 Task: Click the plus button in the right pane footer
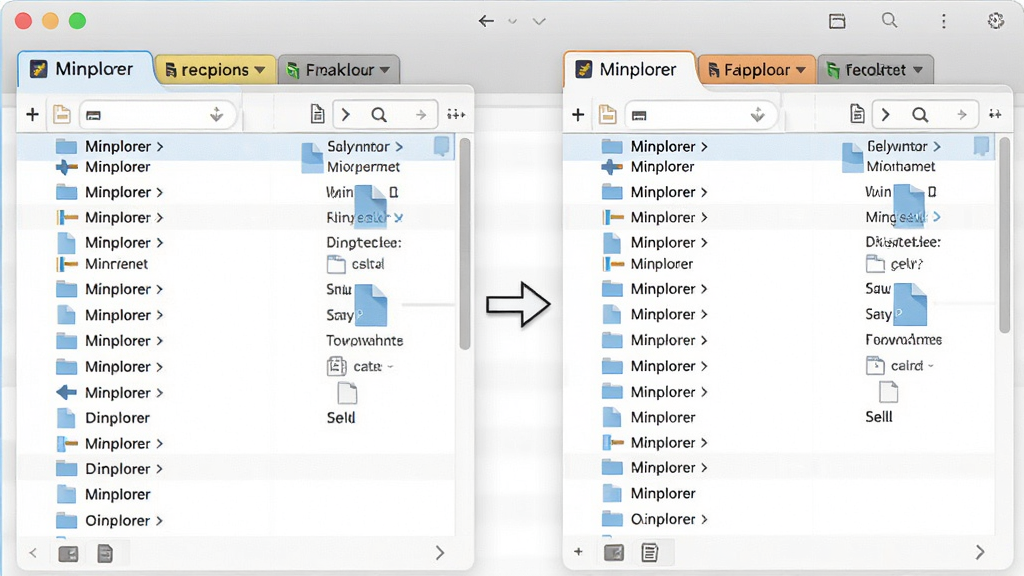(x=578, y=552)
